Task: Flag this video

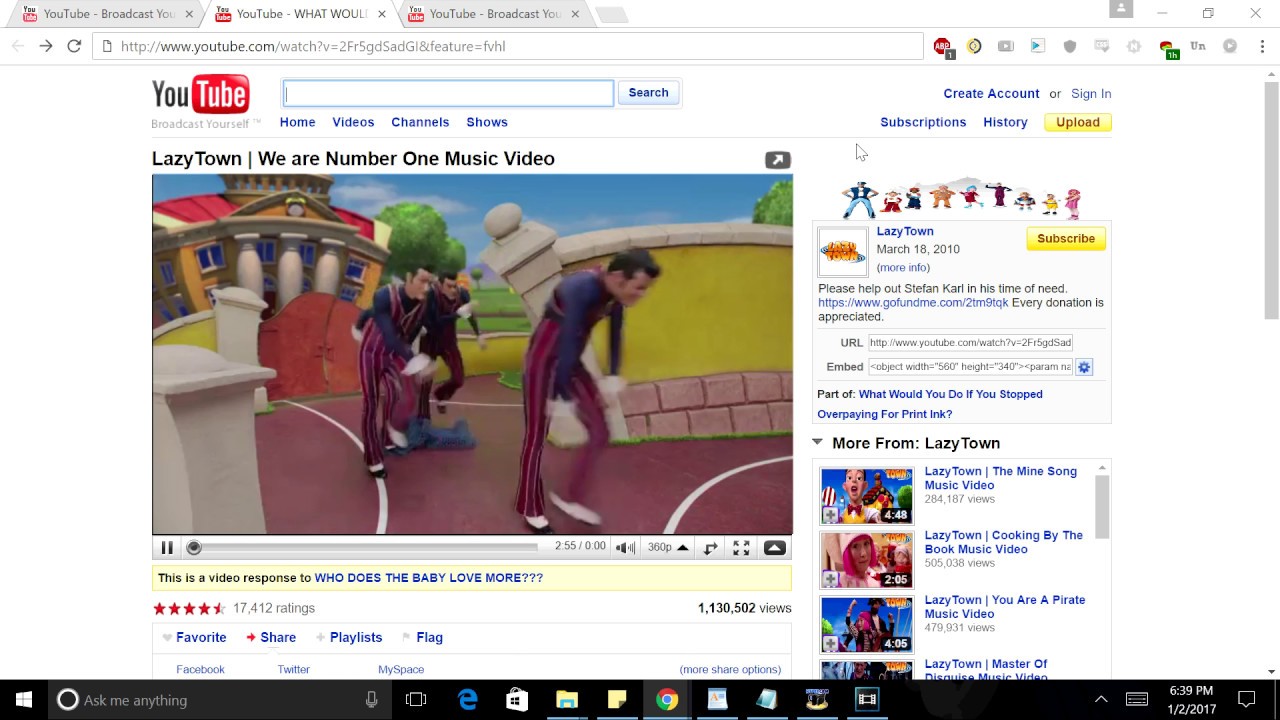Action: [x=429, y=637]
